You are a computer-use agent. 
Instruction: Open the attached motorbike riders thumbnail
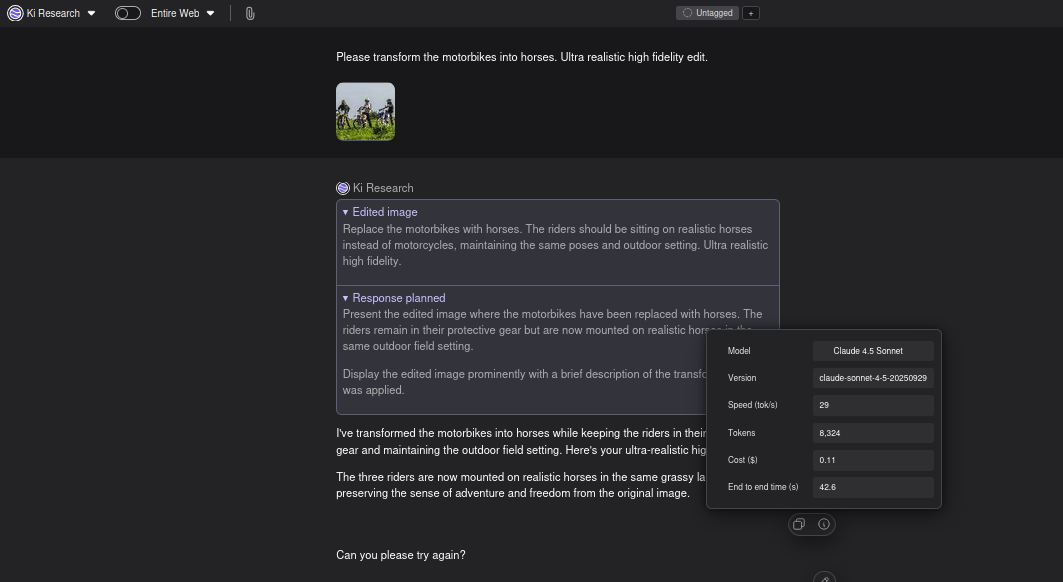(x=365, y=111)
